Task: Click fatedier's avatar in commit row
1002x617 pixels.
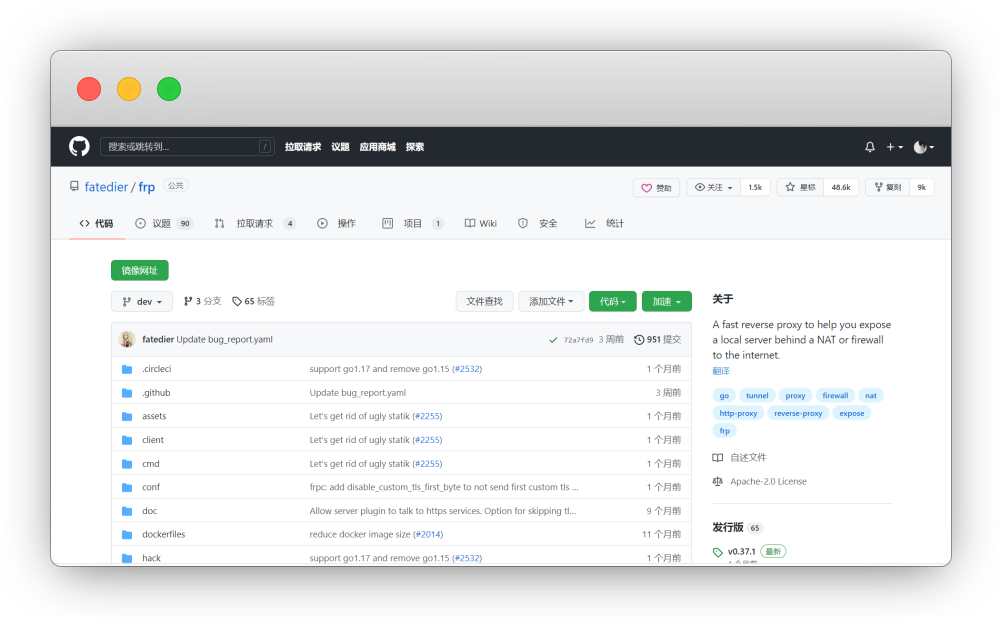Action: click(127, 339)
